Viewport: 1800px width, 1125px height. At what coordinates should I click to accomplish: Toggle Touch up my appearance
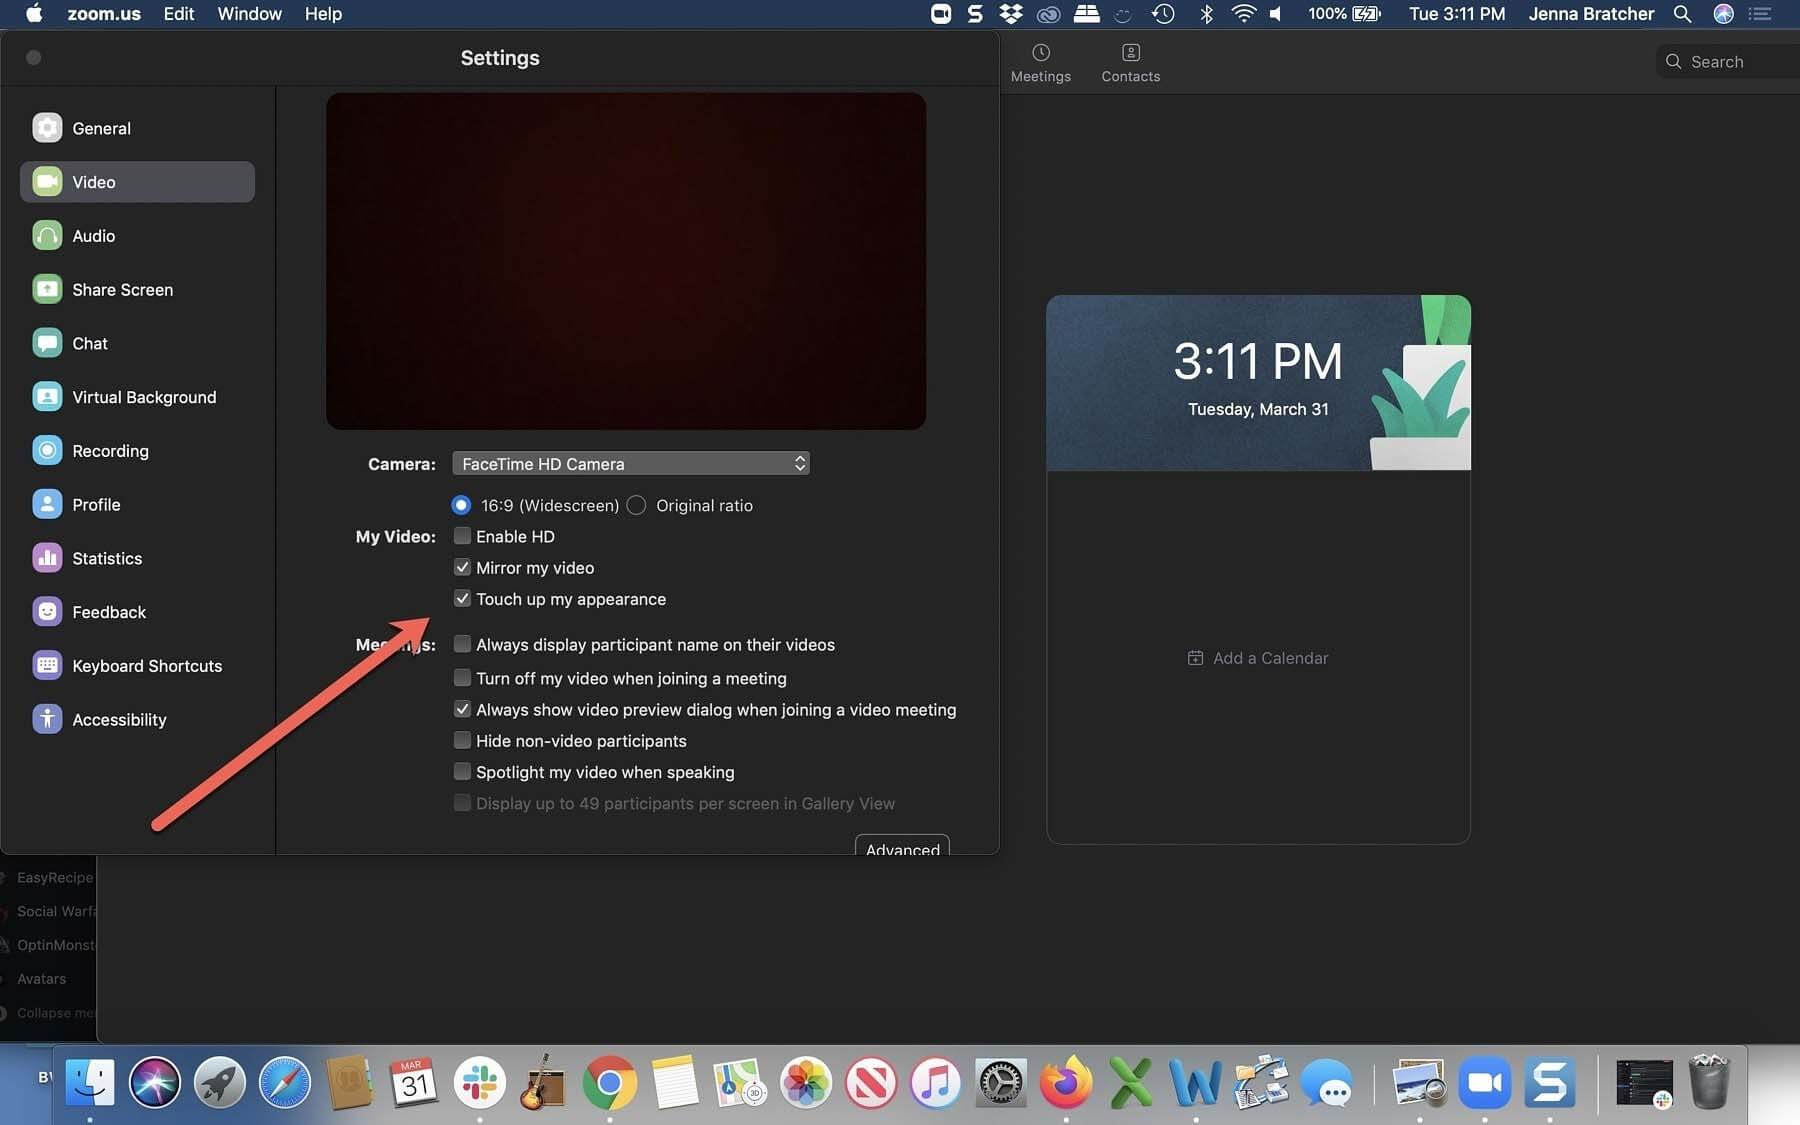(462, 598)
